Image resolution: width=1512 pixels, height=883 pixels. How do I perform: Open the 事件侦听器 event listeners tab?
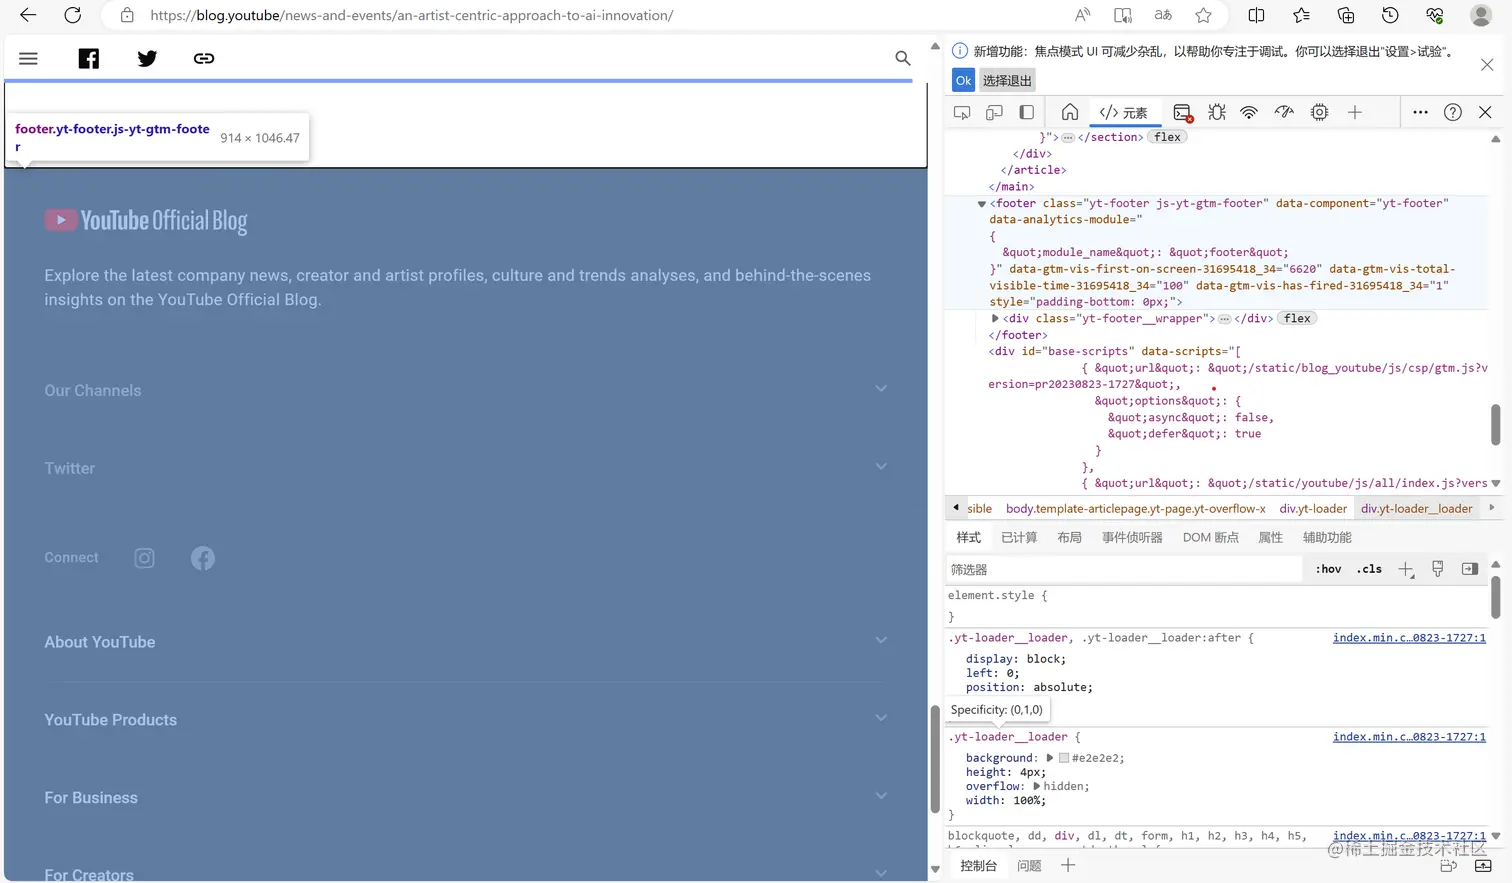coord(1132,538)
